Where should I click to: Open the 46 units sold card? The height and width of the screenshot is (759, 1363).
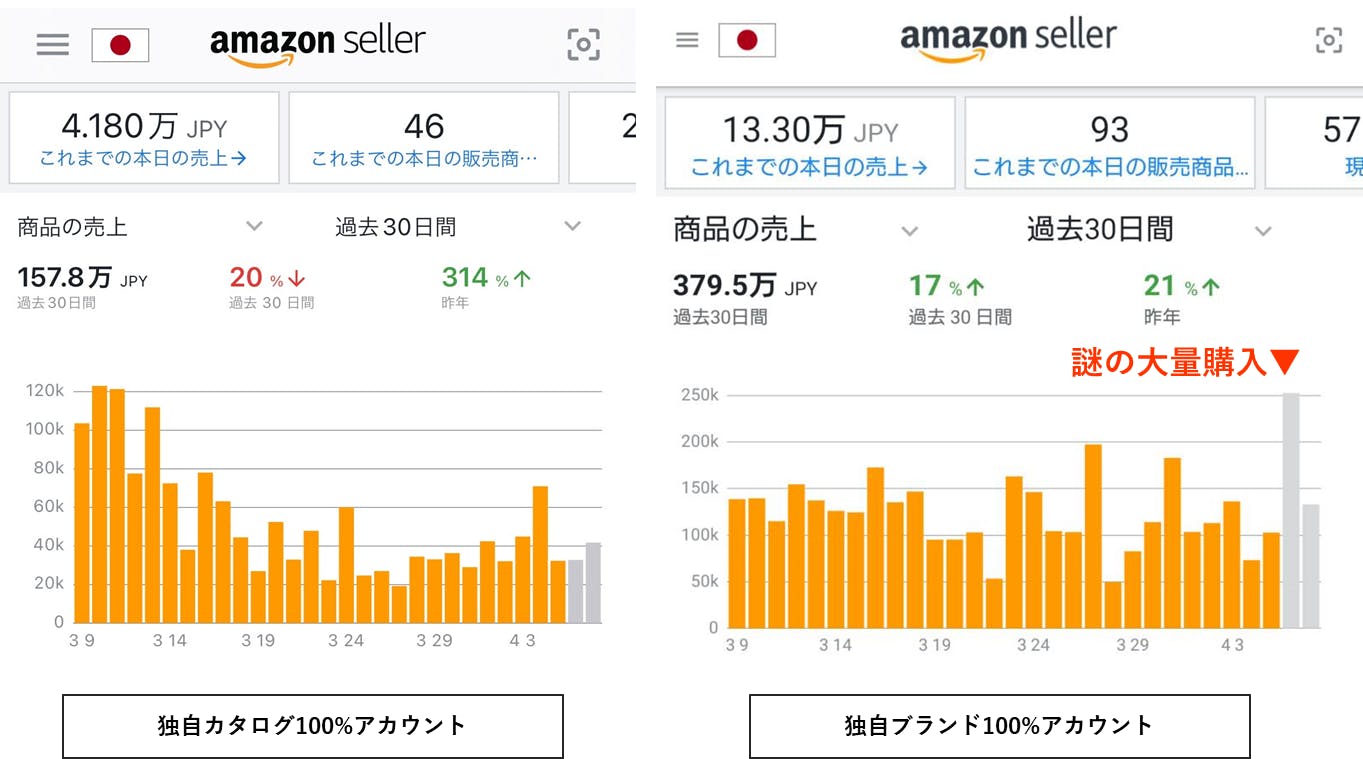[x=423, y=138]
